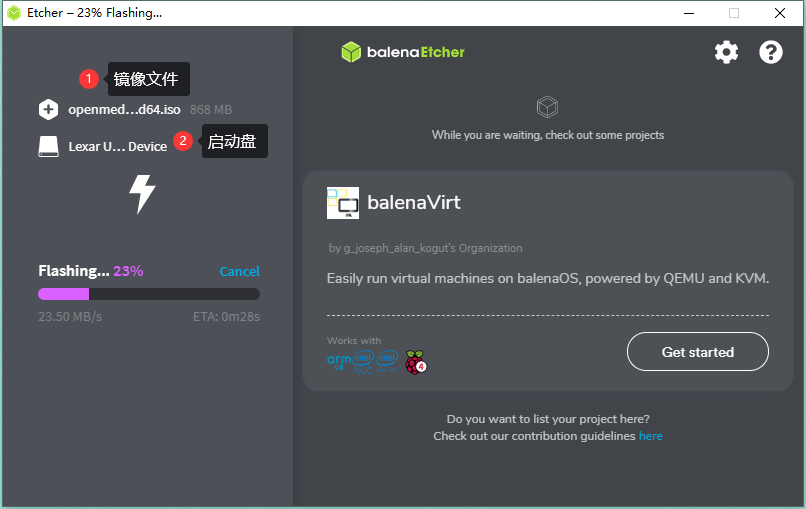Click the balenaVirt project thumbnail icon

click(343, 203)
